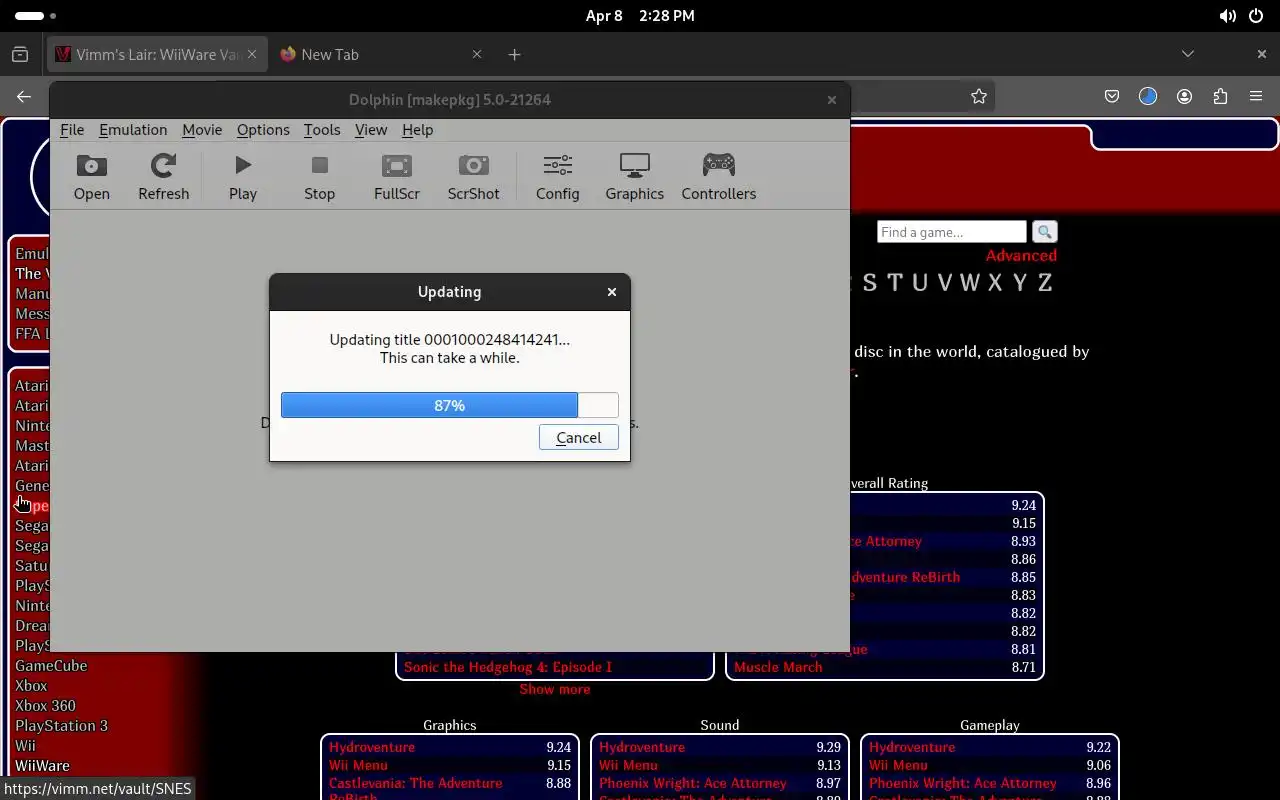
Task: Take a screenshot with ScrShot icon
Action: coord(473,177)
